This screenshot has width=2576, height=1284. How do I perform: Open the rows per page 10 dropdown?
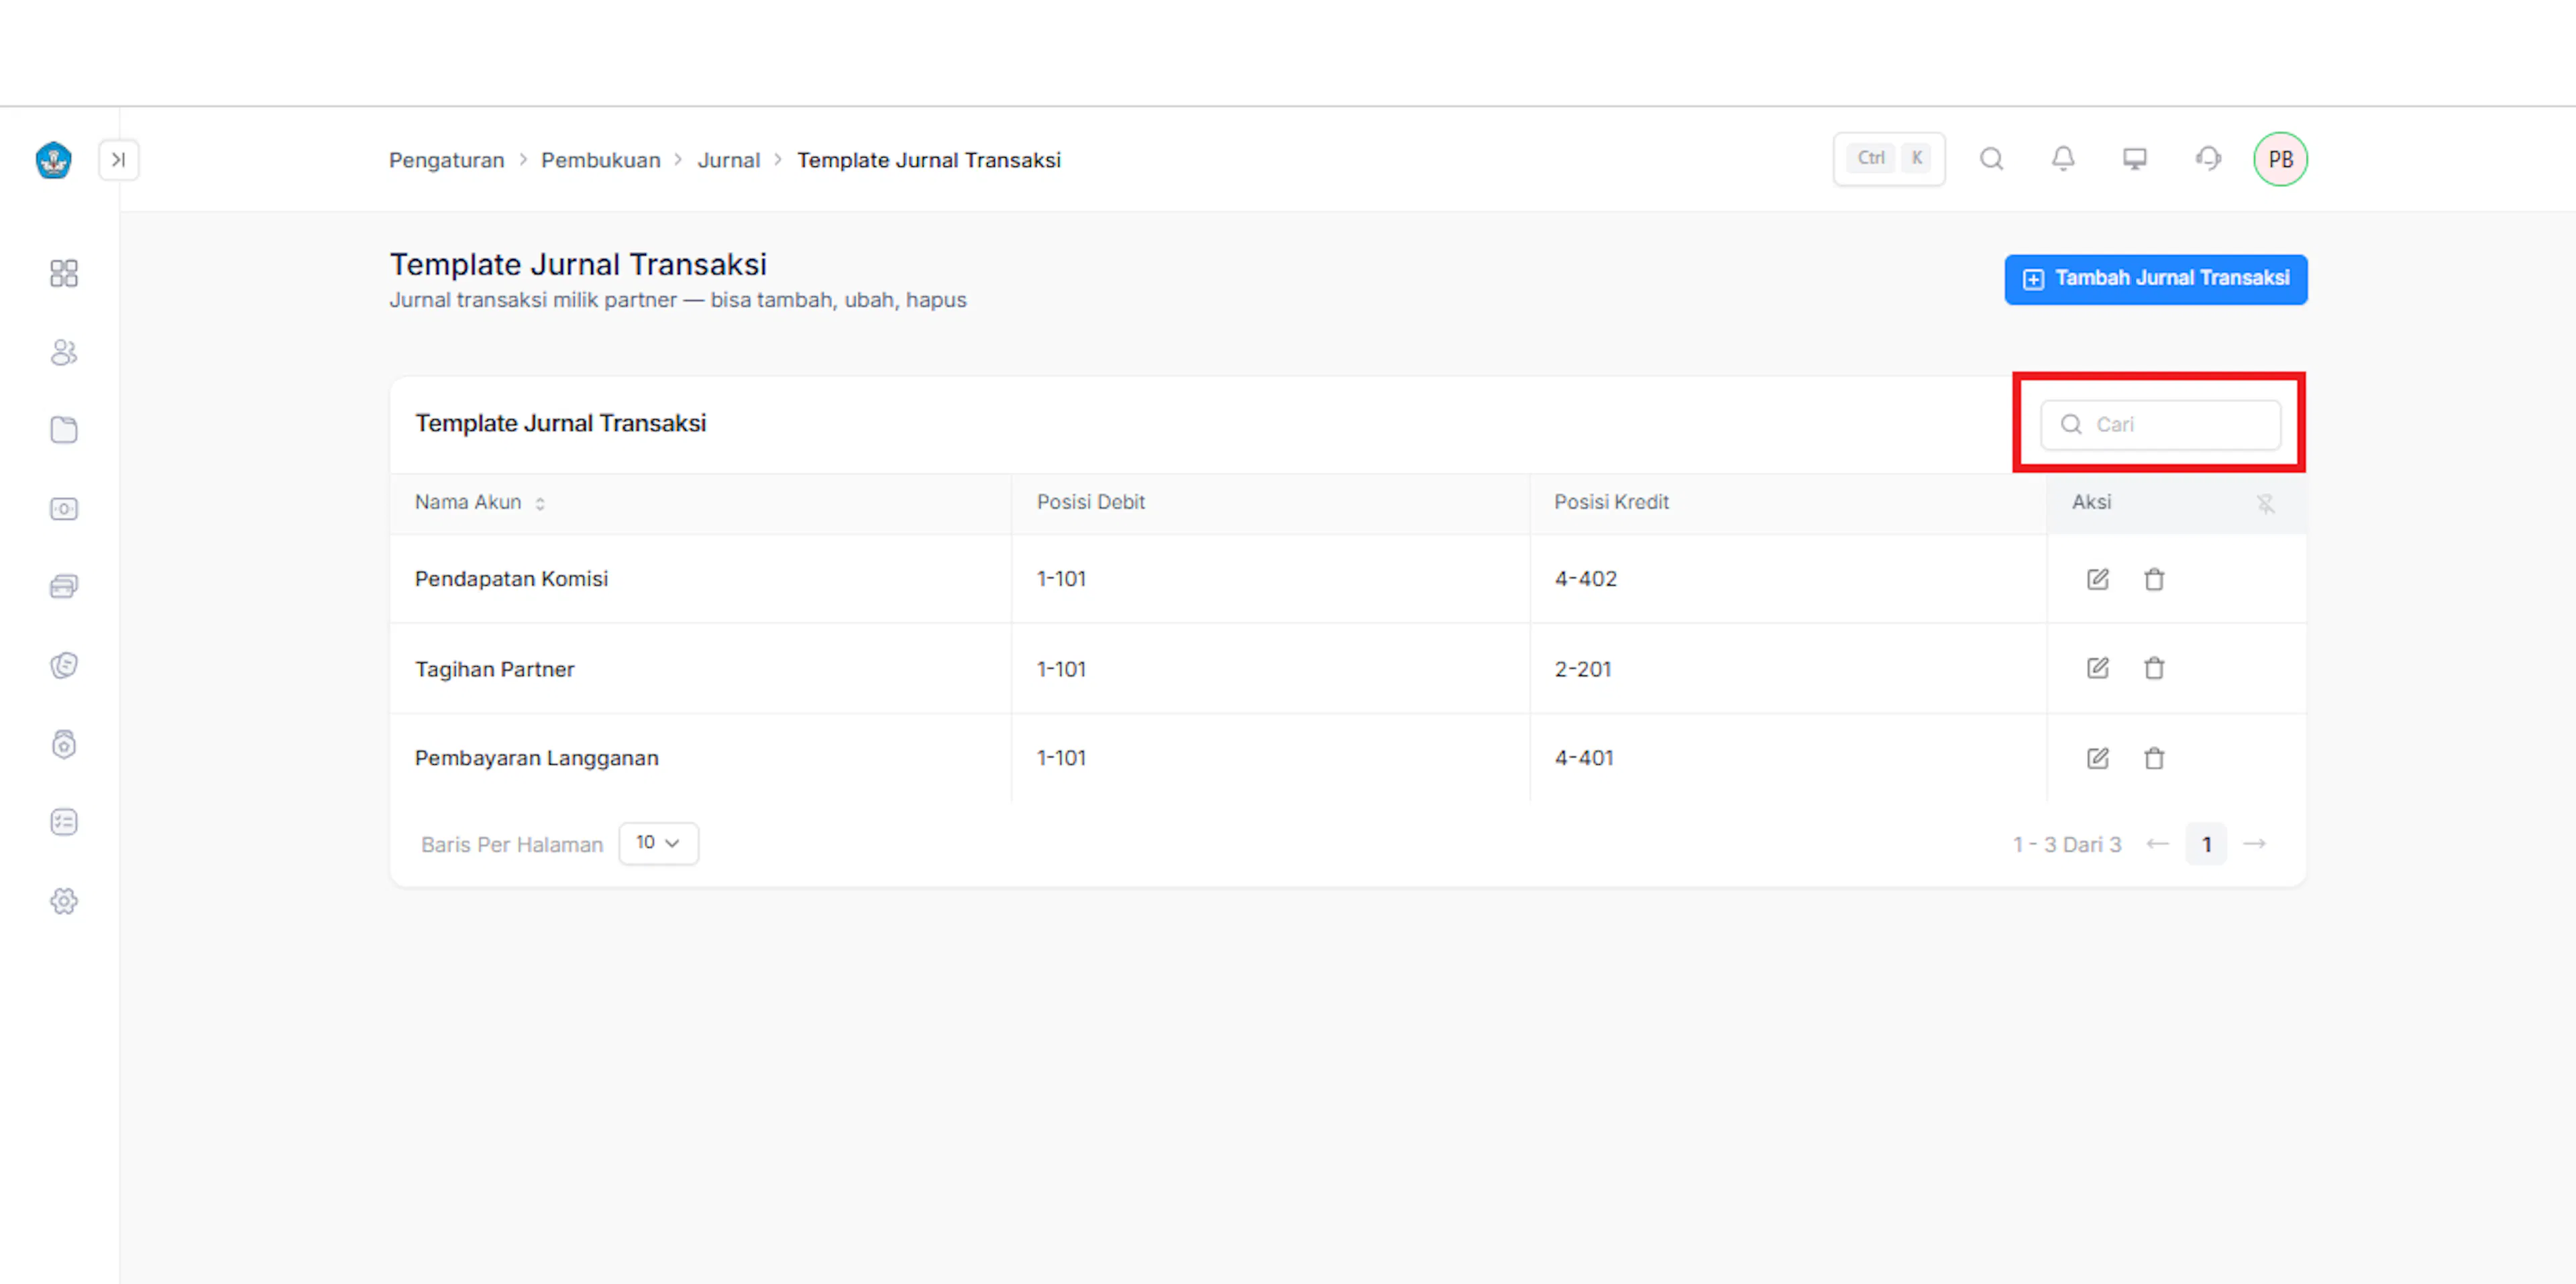[x=658, y=843]
